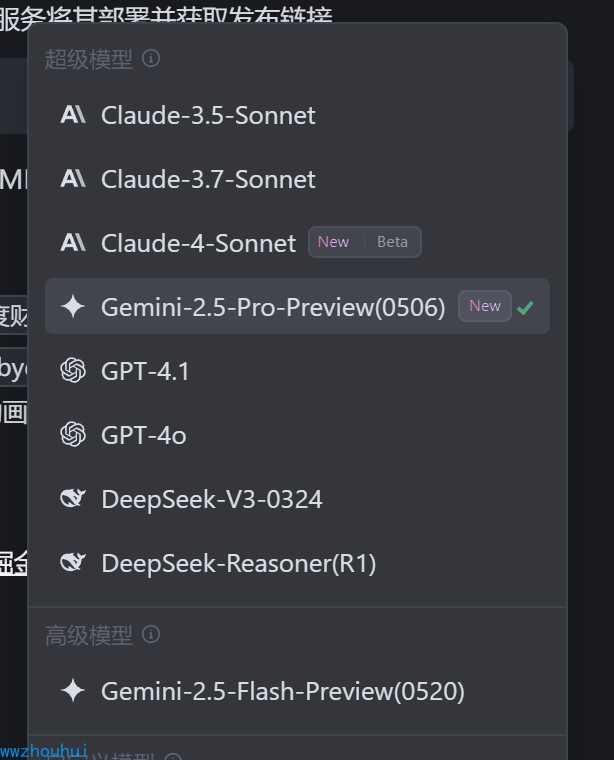Viewport: 614px width, 760px height.
Task: Click the OpenAI logo beside GPT-4.1
Action: pyautogui.click(x=73, y=371)
